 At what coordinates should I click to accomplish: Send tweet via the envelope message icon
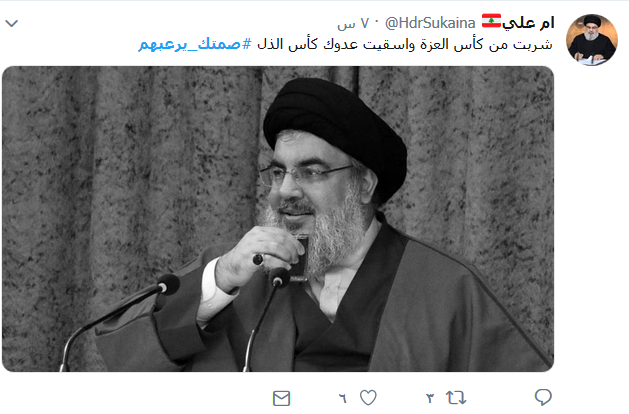click(281, 398)
